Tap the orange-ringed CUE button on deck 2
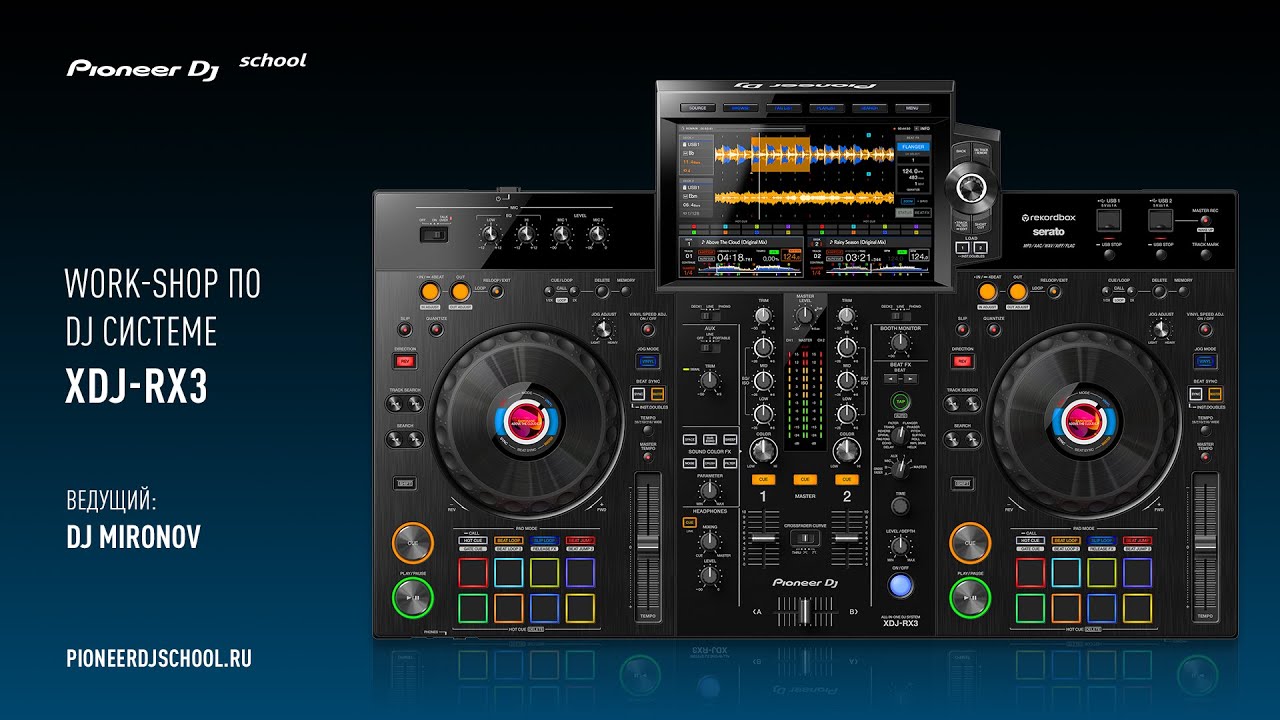The image size is (1280, 720). (969, 543)
